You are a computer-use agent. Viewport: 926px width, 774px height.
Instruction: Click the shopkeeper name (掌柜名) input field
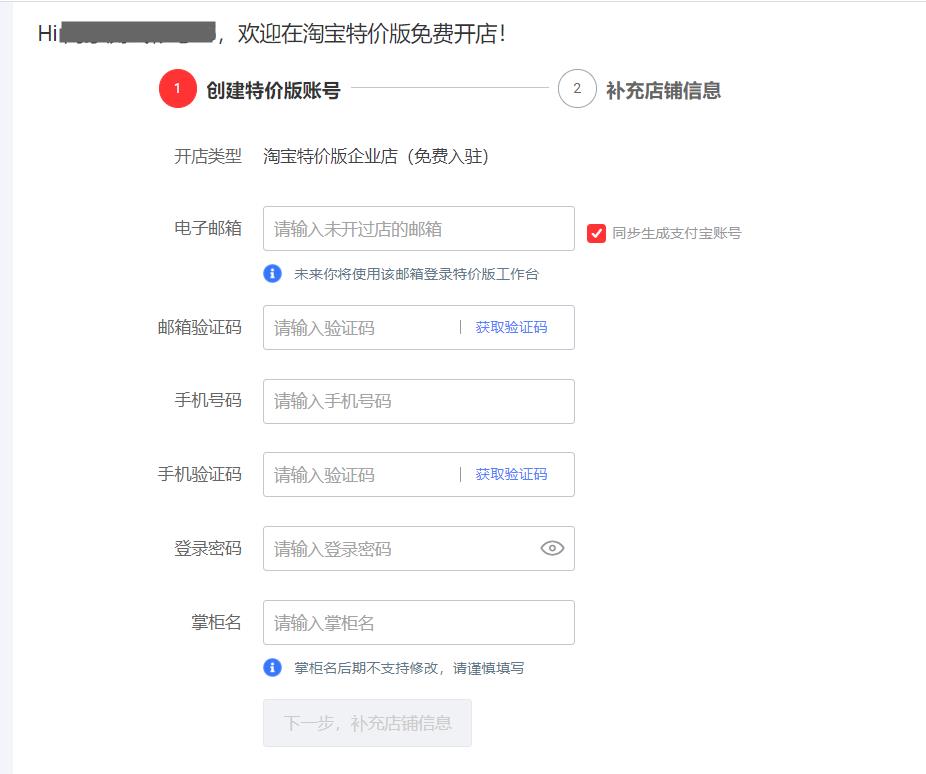(419, 622)
